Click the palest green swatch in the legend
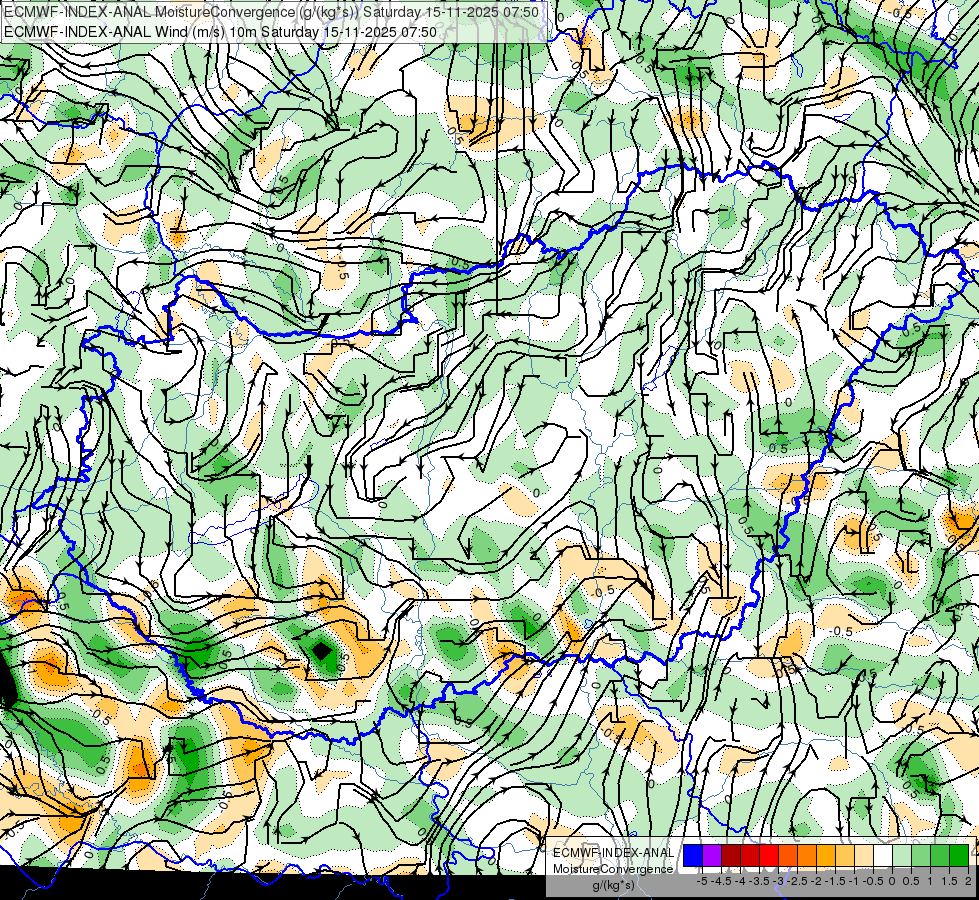Image resolution: width=979 pixels, height=900 pixels. coord(902,856)
